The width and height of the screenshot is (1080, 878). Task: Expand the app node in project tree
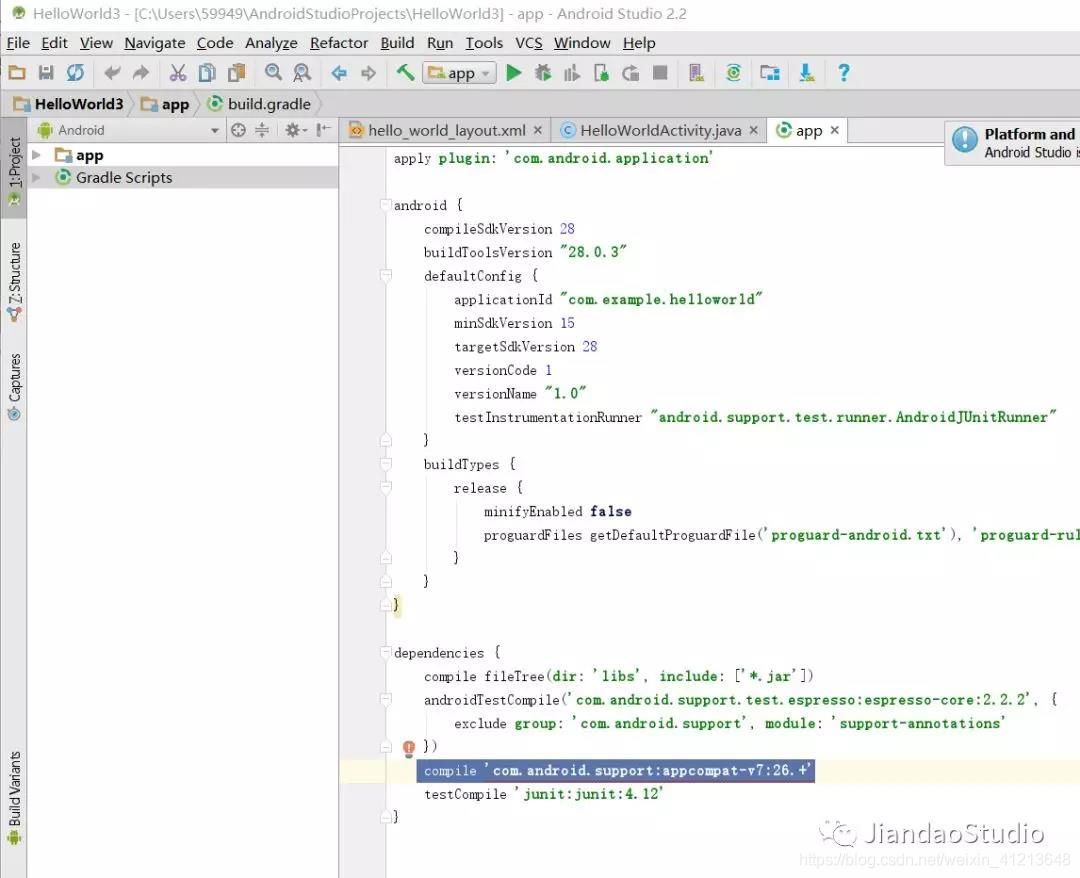coord(37,155)
